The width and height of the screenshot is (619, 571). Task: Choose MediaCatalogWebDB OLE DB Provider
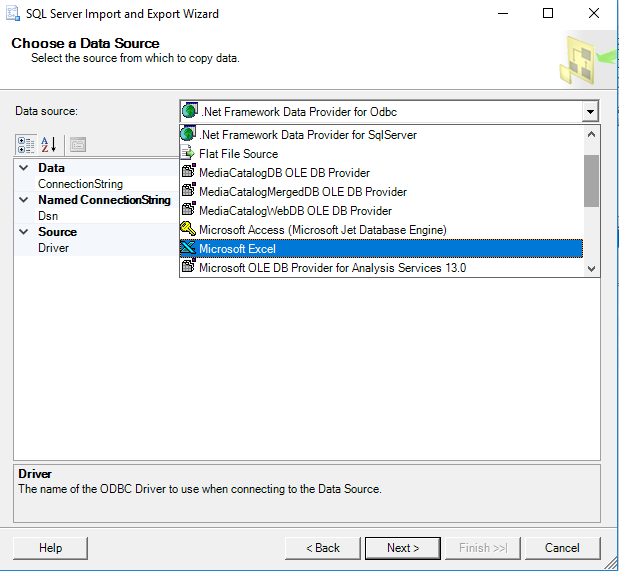click(381, 210)
